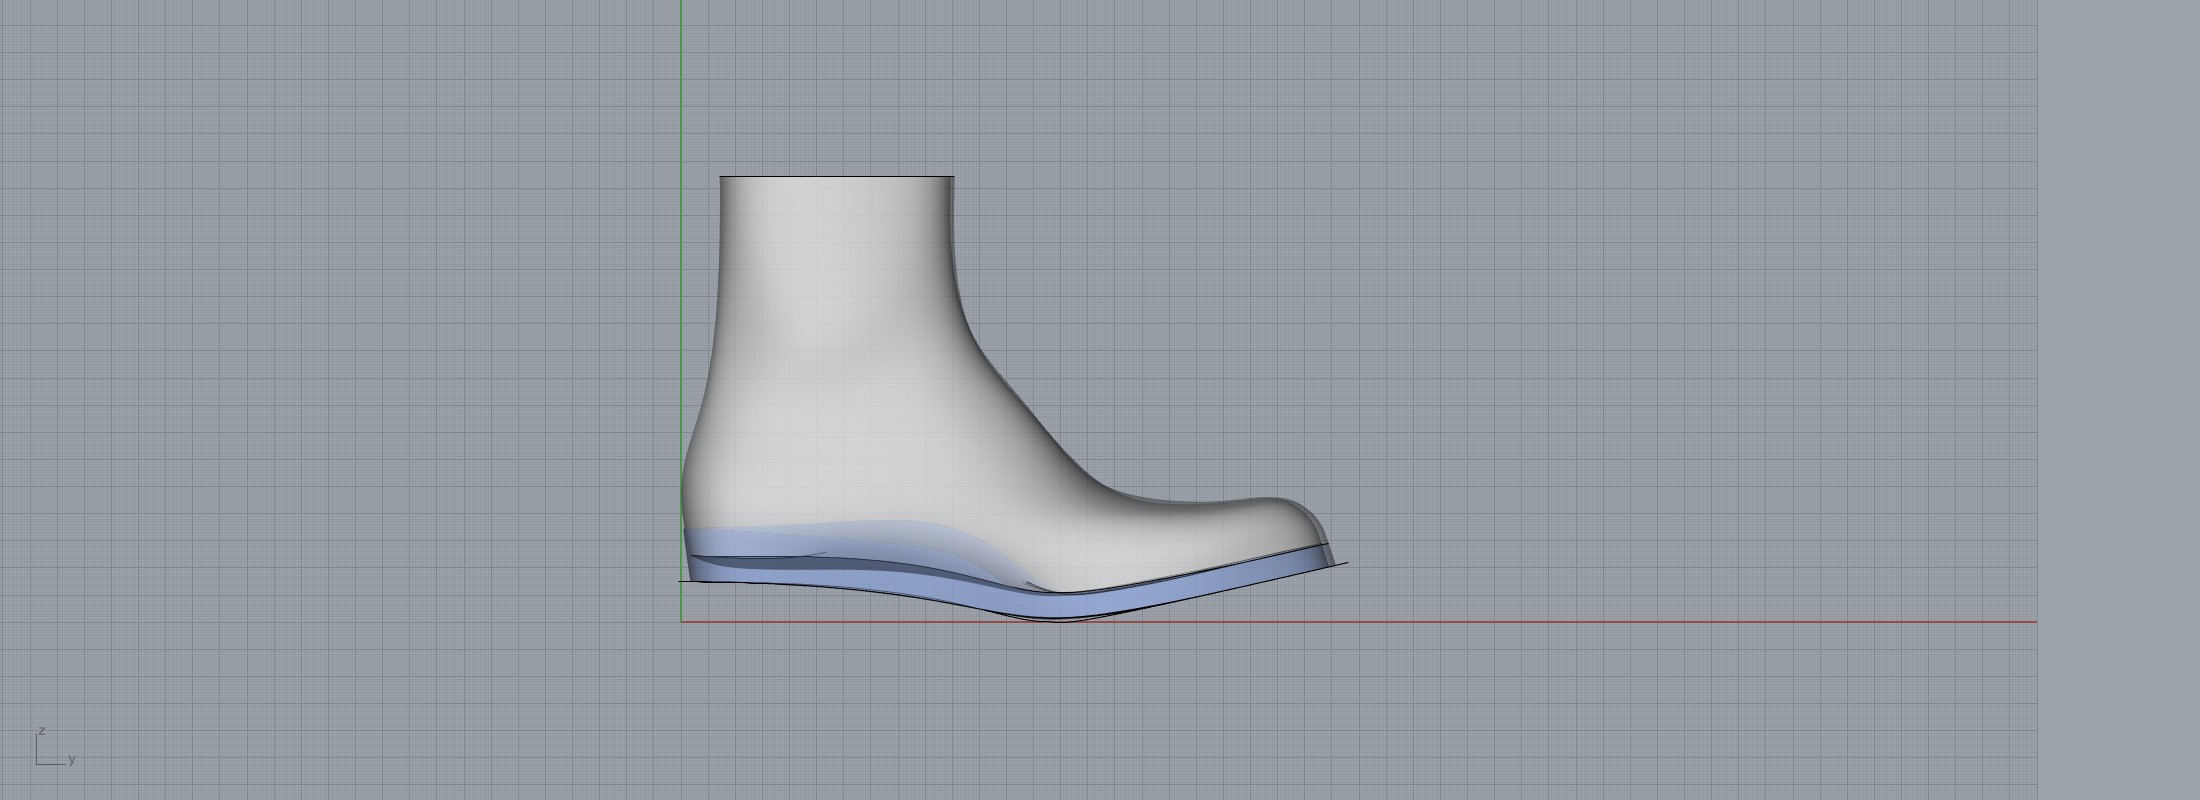
Task: Click the y label on the axis indicator
Action: [72, 760]
